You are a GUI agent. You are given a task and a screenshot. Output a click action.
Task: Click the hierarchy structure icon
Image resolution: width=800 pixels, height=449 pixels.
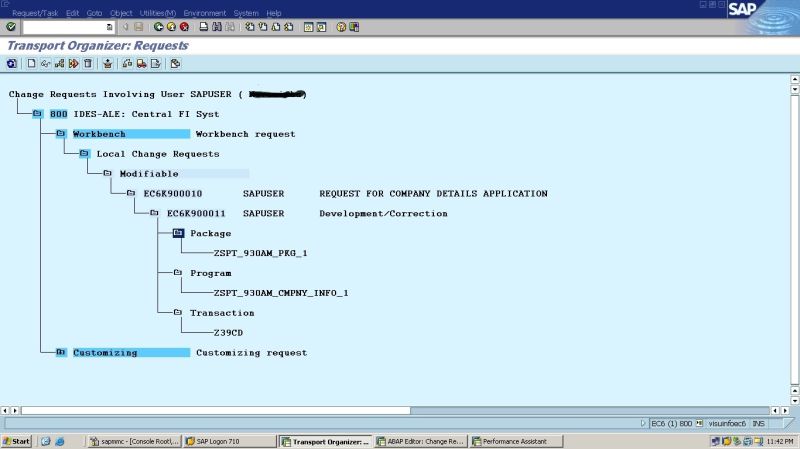(60, 64)
